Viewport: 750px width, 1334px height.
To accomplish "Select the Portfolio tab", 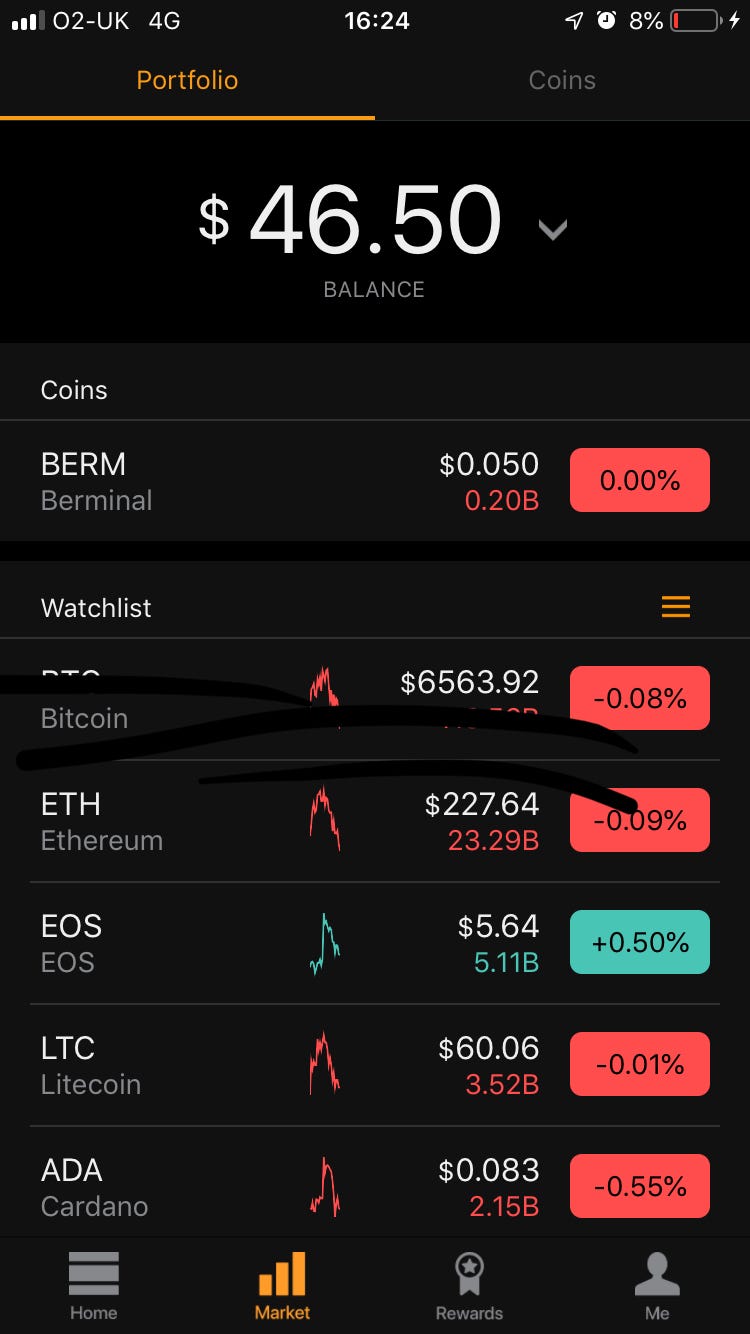I will [187, 80].
